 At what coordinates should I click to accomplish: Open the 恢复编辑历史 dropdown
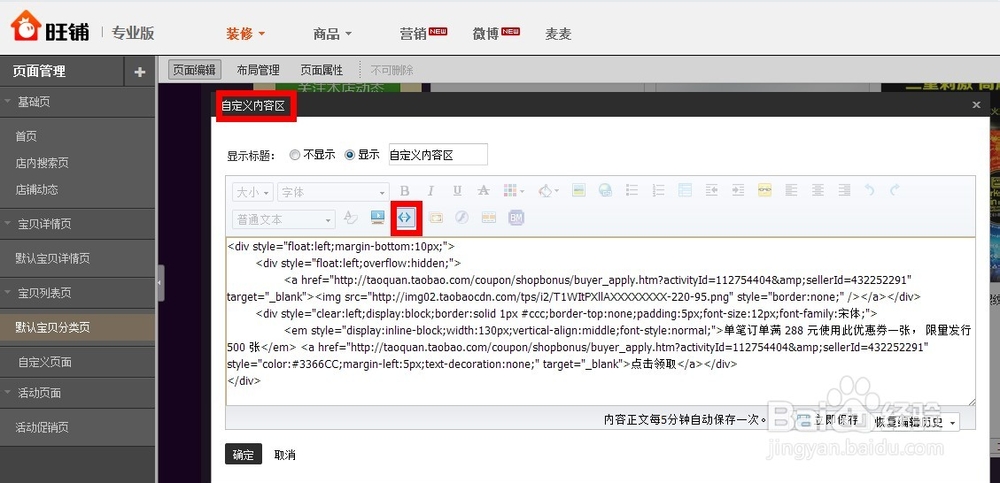(914, 422)
